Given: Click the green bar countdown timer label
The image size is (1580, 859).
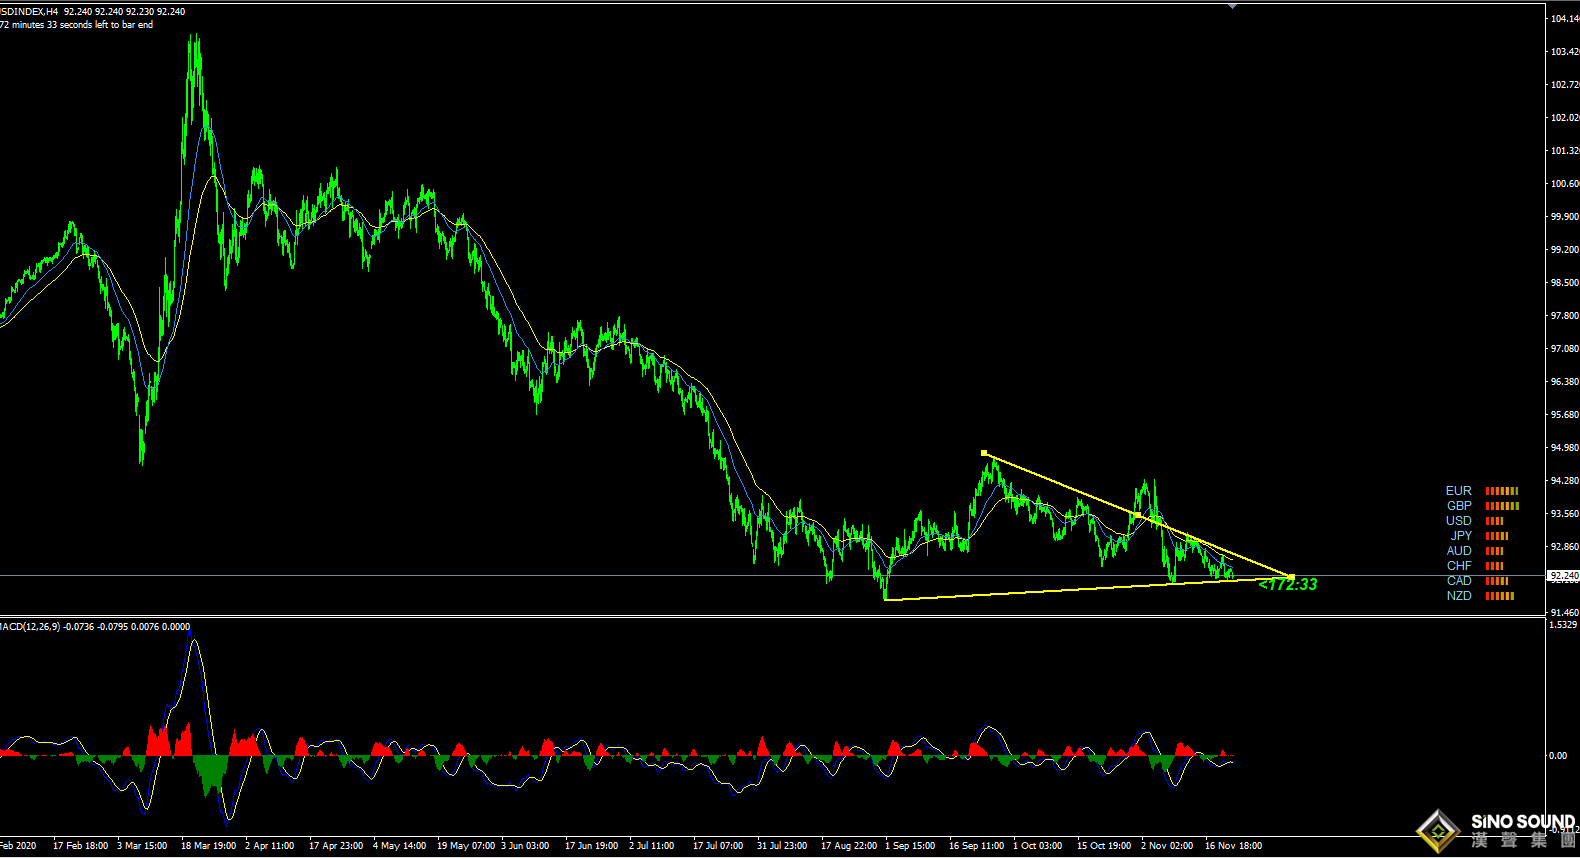Looking at the screenshot, I should (1288, 585).
